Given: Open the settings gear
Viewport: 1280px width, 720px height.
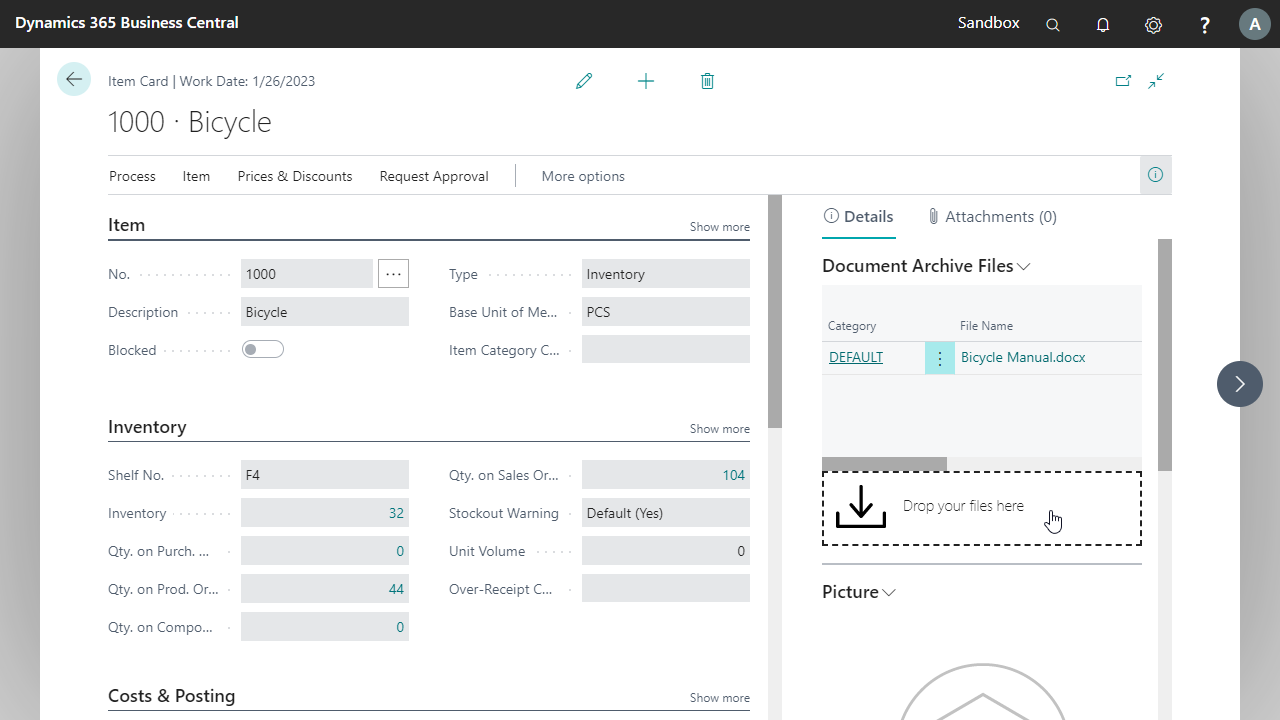Looking at the screenshot, I should (1153, 25).
